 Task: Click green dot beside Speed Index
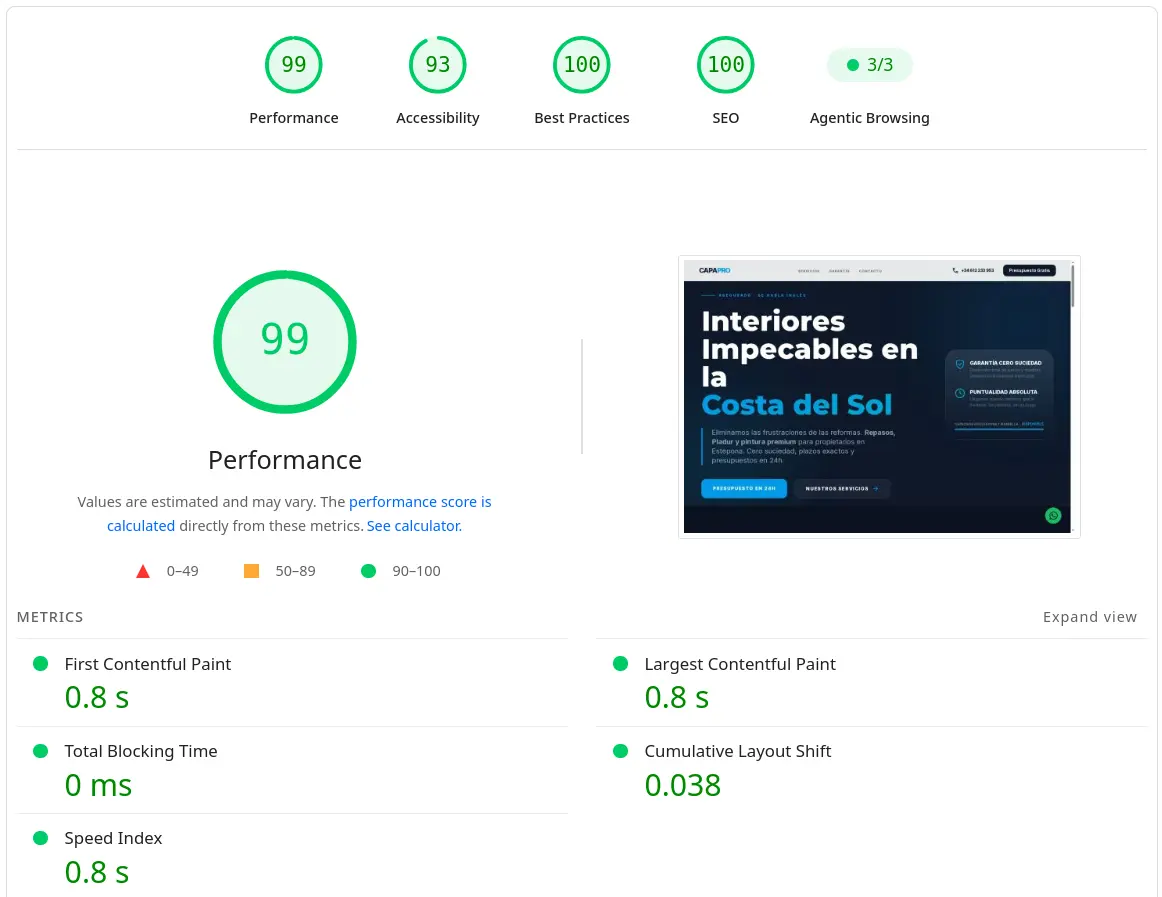click(41, 838)
